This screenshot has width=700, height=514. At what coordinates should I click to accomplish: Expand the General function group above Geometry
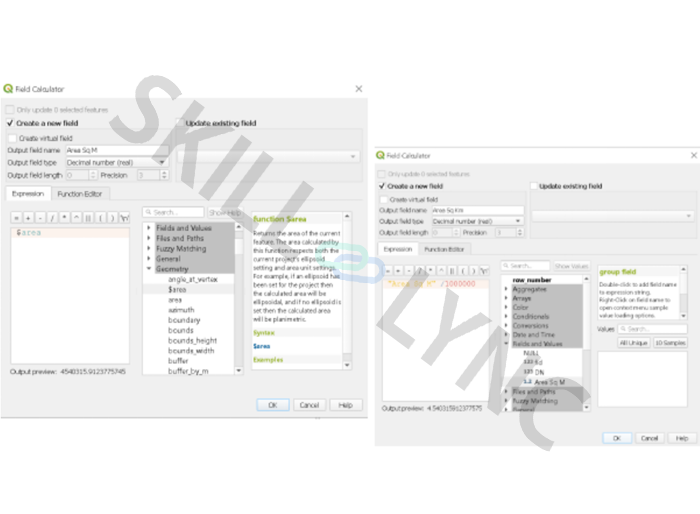149,259
